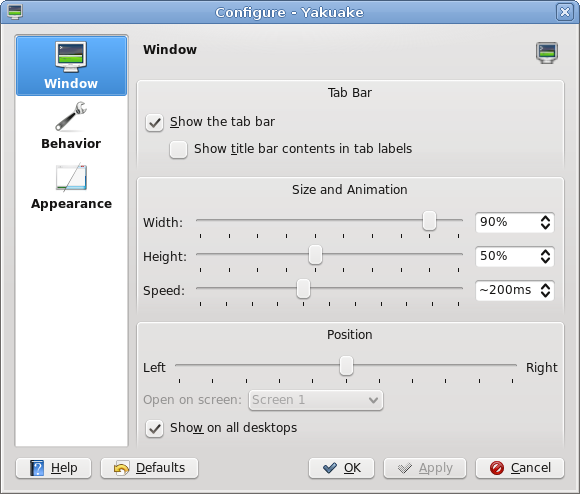The height and width of the screenshot is (494, 580).
Task: Click the Speed ~200ms spinbox field
Action: [515, 291]
